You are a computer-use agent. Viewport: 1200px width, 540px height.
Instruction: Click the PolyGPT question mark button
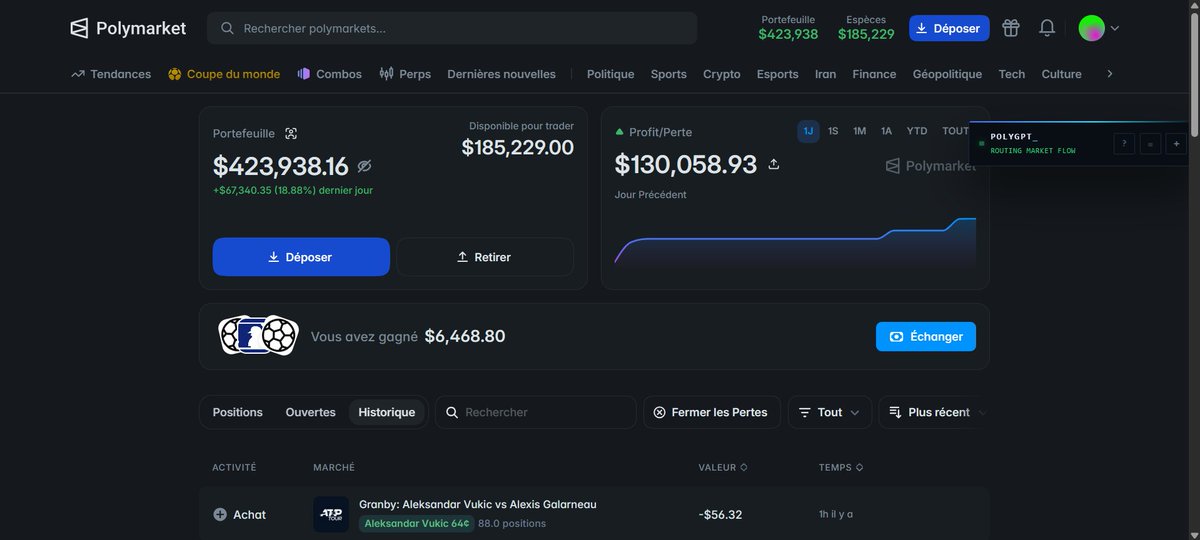(x=1124, y=144)
